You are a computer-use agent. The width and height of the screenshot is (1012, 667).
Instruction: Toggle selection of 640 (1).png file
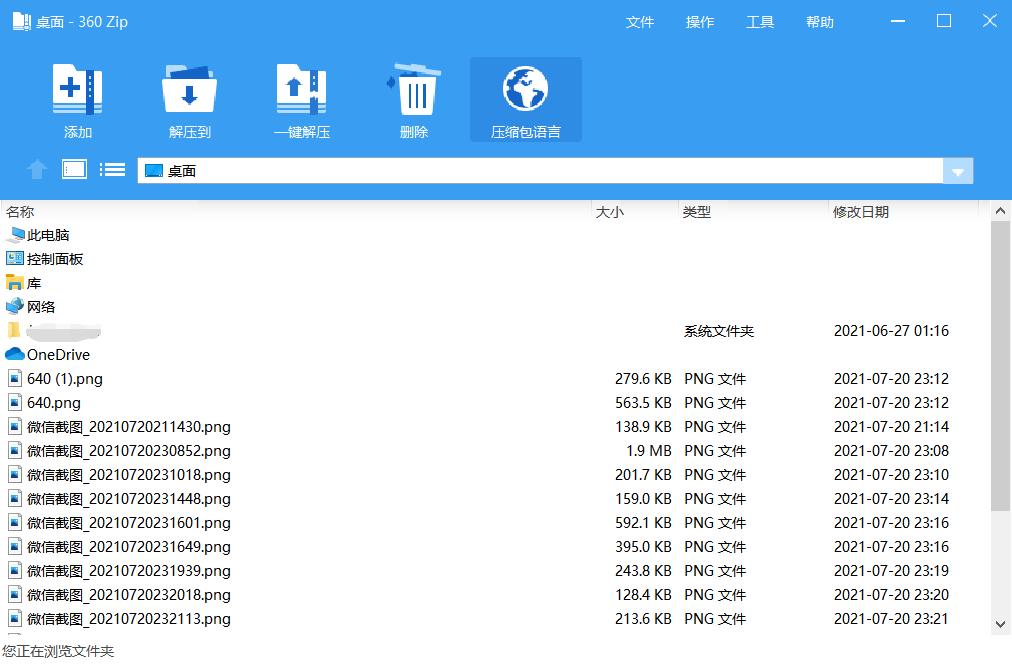(x=66, y=378)
